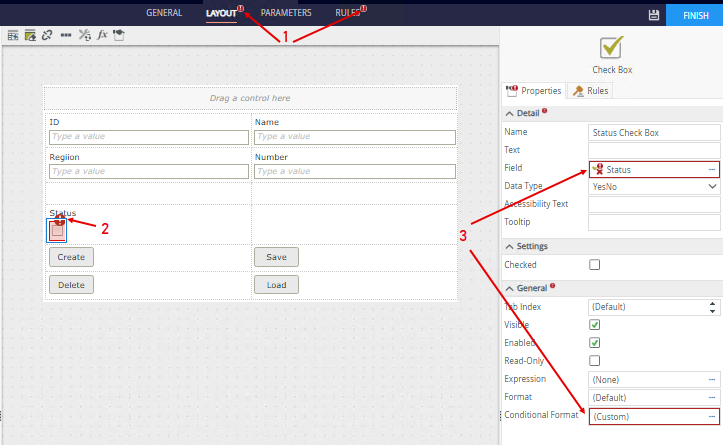Image resolution: width=723 pixels, height=445 pixels.
Task: Click the 'Drag a control here' area
Action: tap(250, 98)
